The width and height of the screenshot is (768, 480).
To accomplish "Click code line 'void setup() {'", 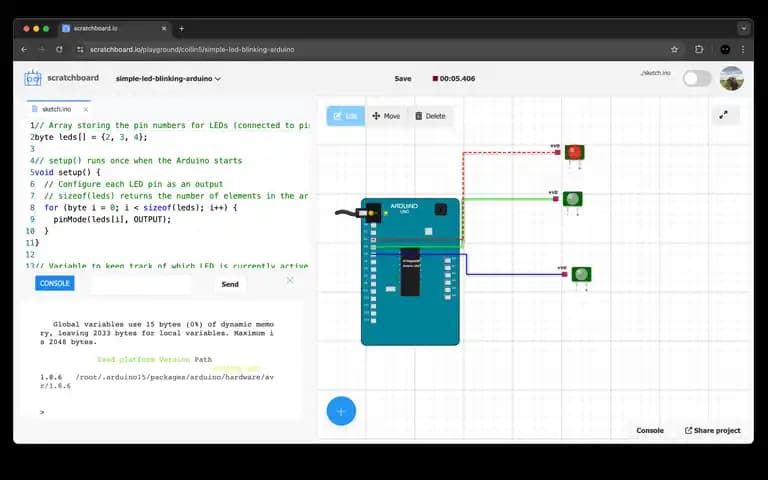I will (x=68, y=172).
